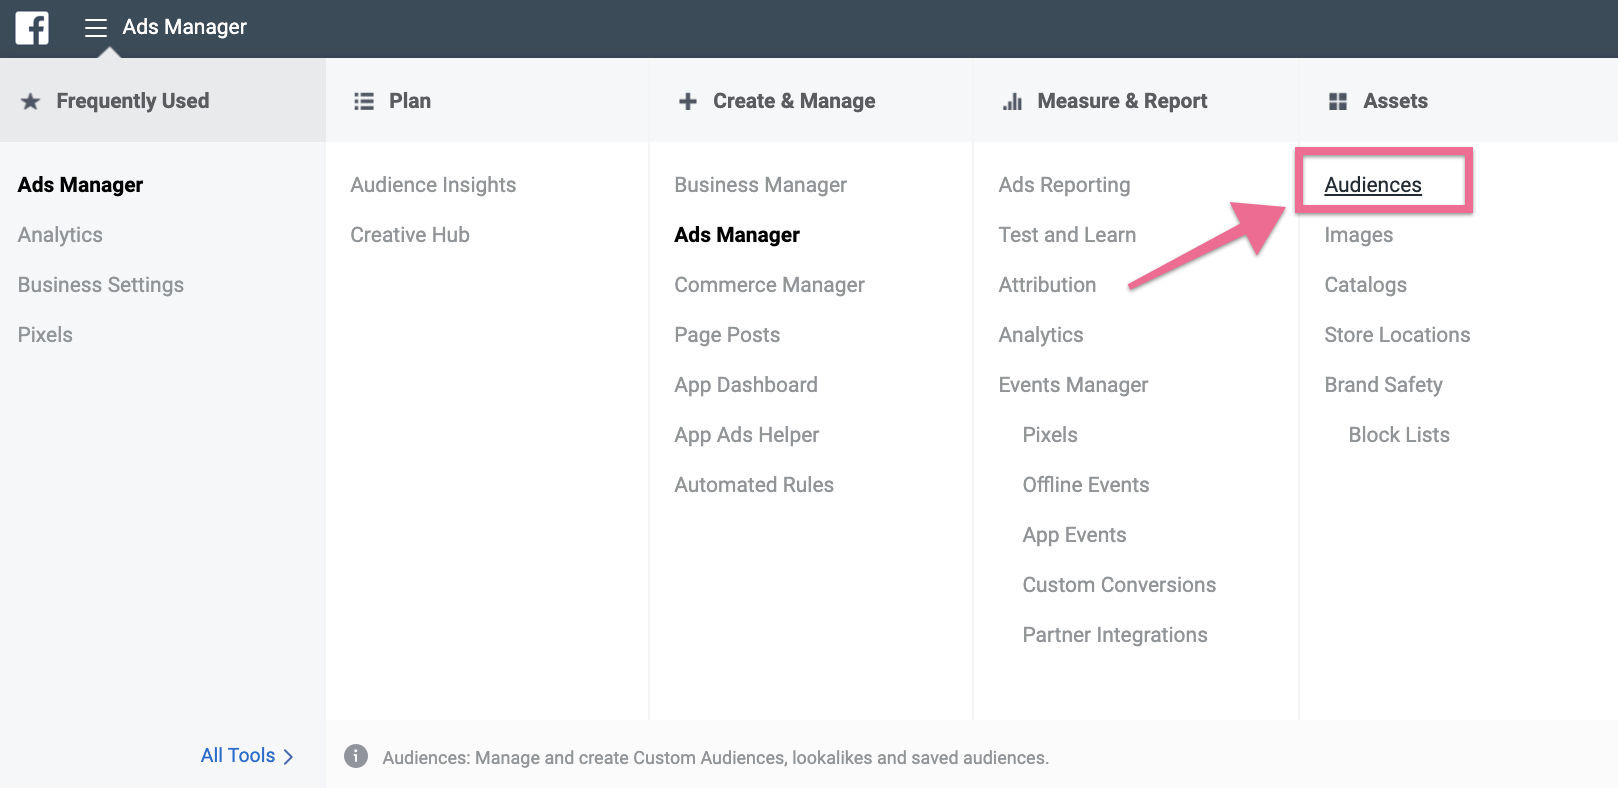
Task: Select Ads Manager under Create & Manage
Action: [x=737, y=235]
